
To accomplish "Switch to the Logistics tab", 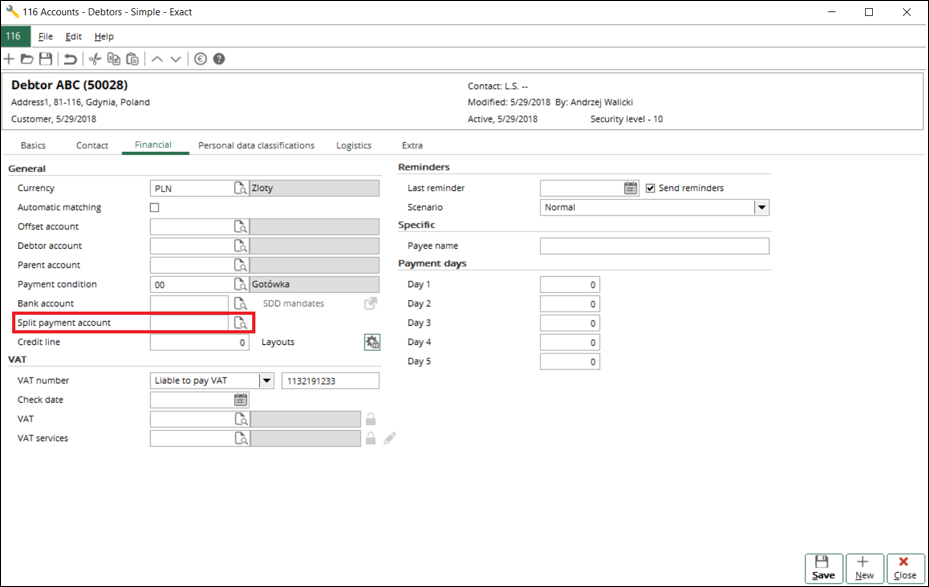I will (x=354, y=145).
